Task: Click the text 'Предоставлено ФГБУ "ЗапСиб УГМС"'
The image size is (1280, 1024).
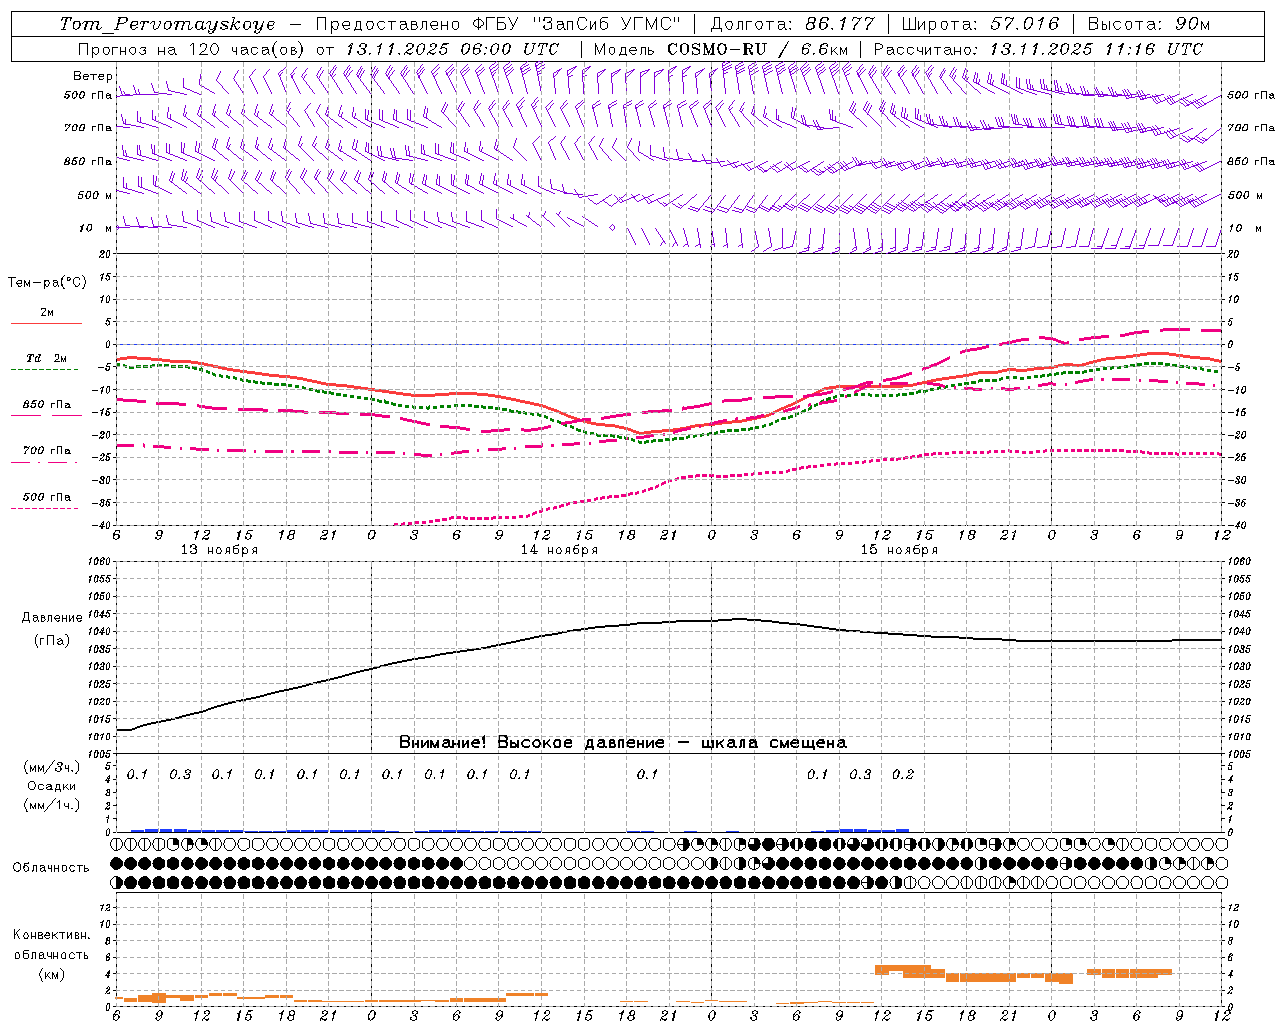Action: click(498, 24)
